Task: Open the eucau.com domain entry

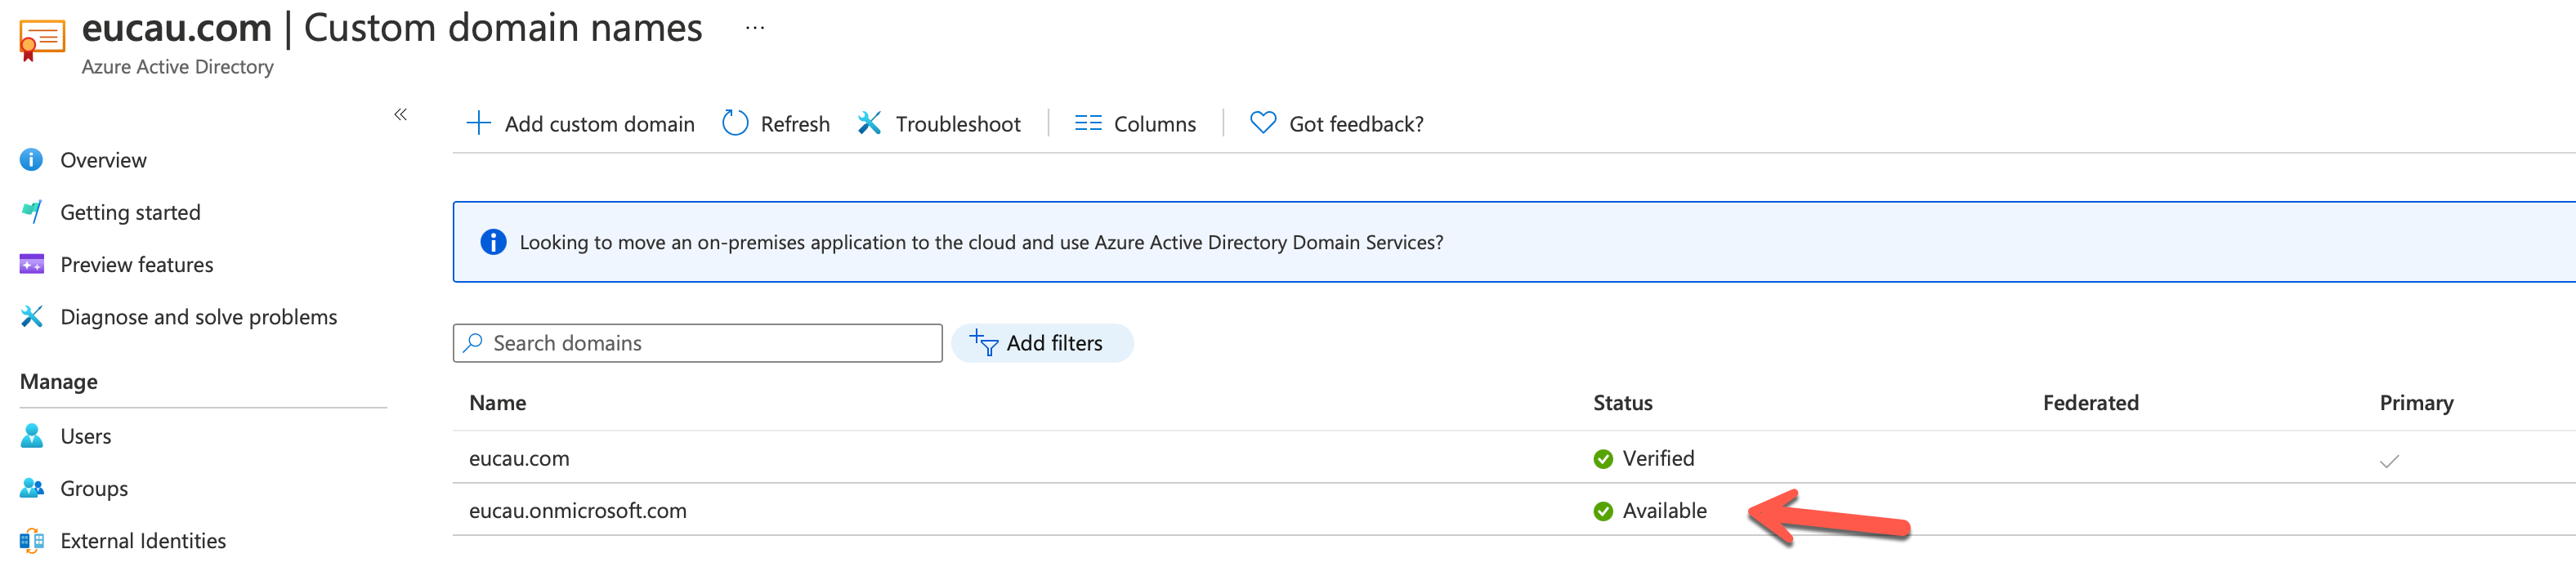Action: pos(519,458)
